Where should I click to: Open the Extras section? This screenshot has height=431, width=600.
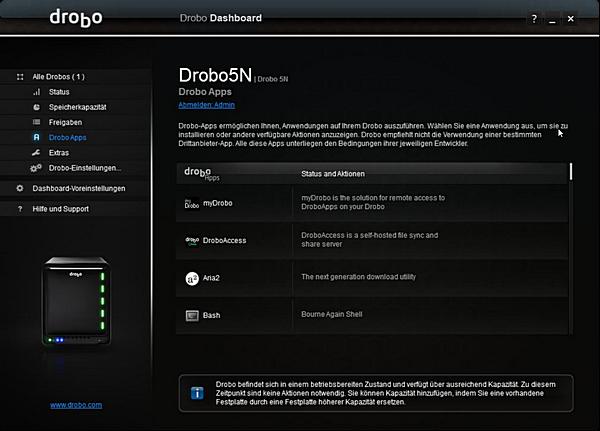[x=59, y=153]
